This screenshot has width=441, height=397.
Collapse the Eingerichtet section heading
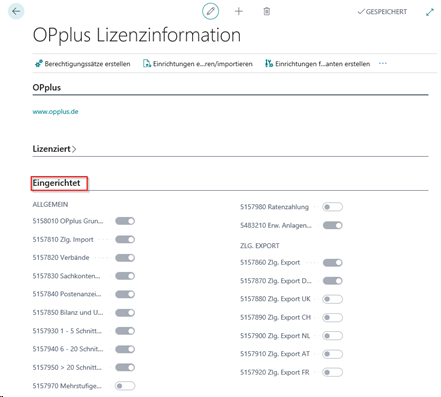click(56, 183)
